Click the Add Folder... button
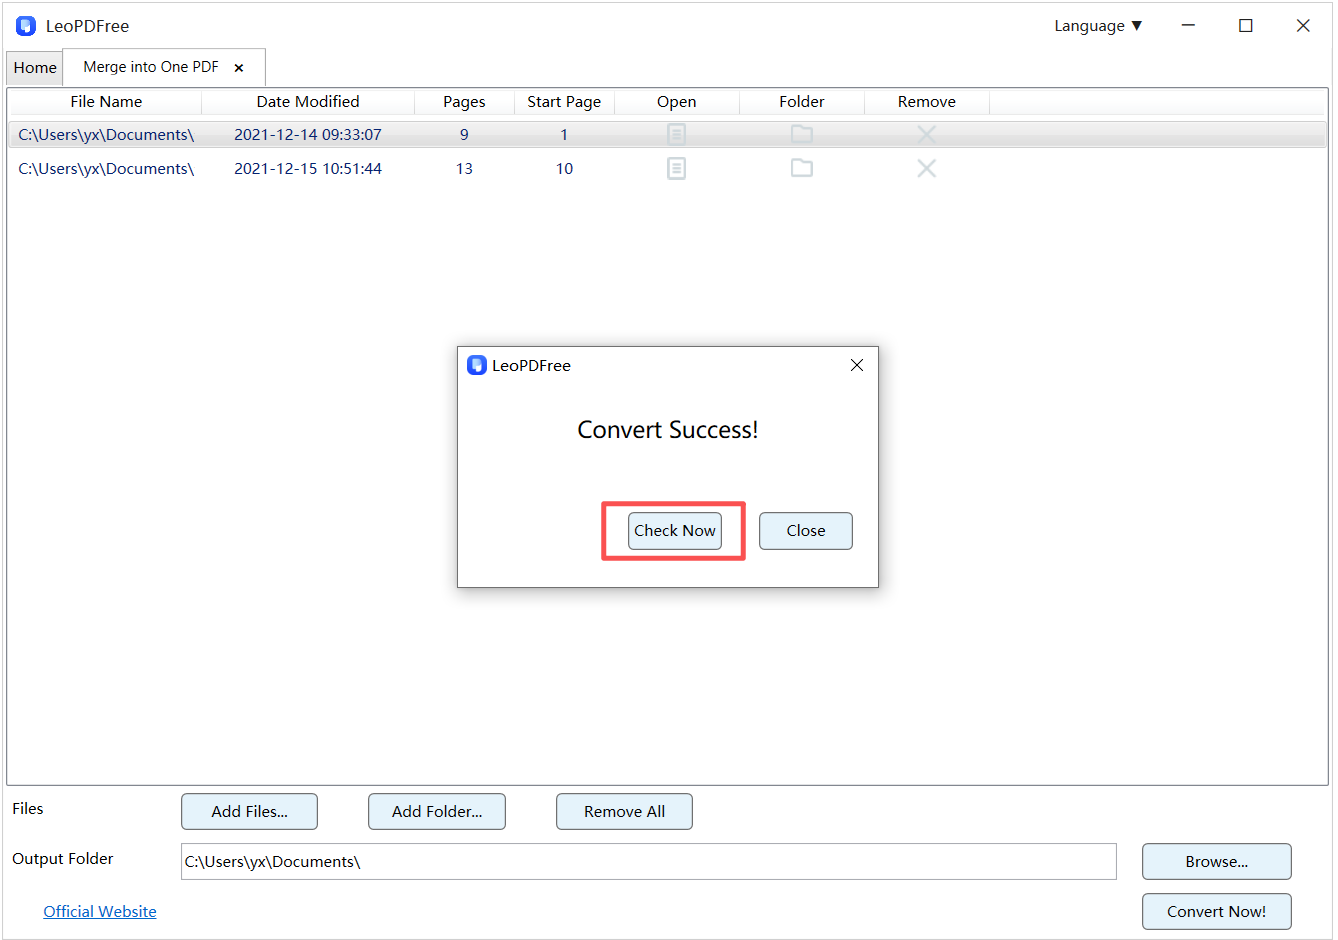The height and width of the screenshot is (940, 1338). (437, 811)
